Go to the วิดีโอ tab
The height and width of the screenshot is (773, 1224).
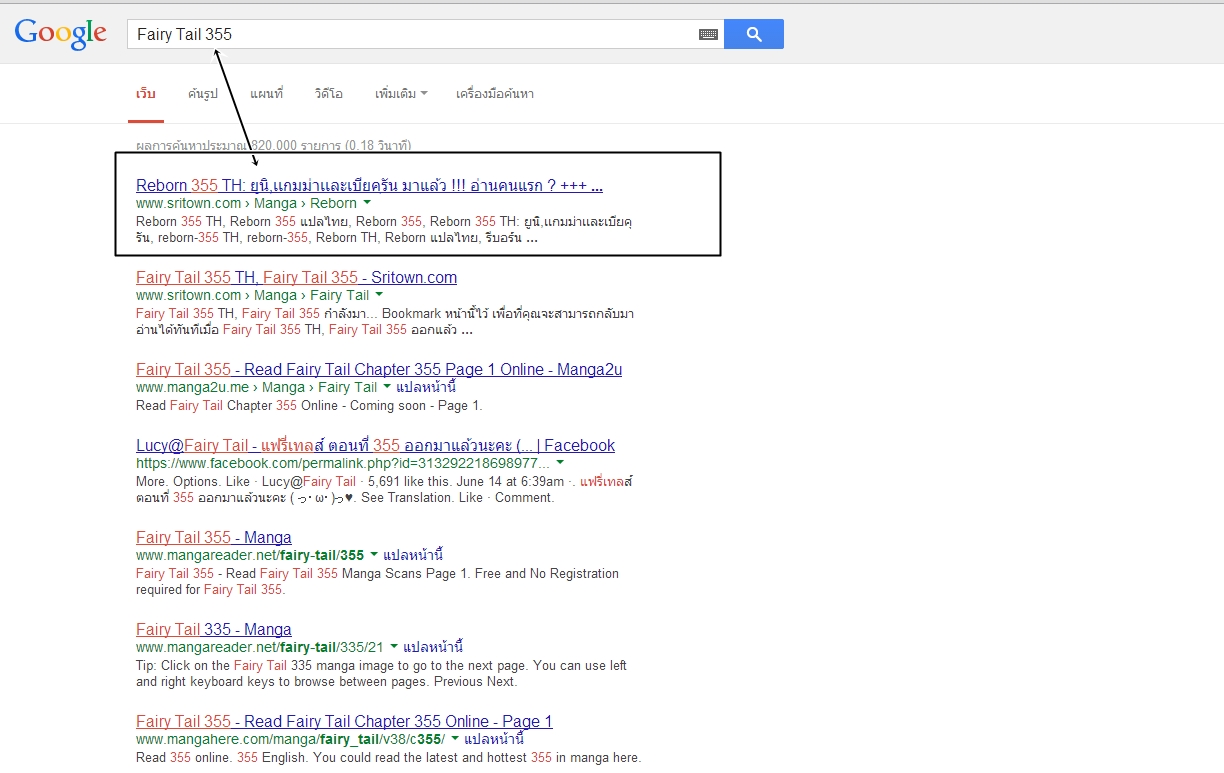pos(328,94)
